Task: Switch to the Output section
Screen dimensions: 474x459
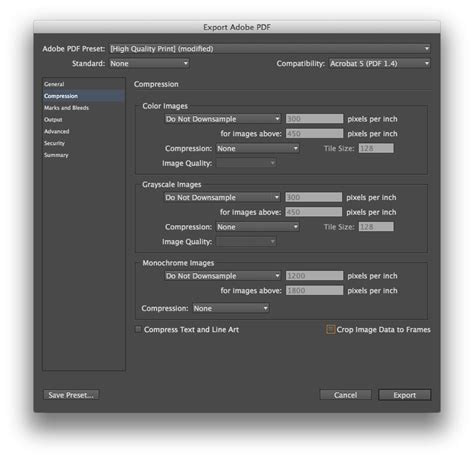Action: point(53,120)
